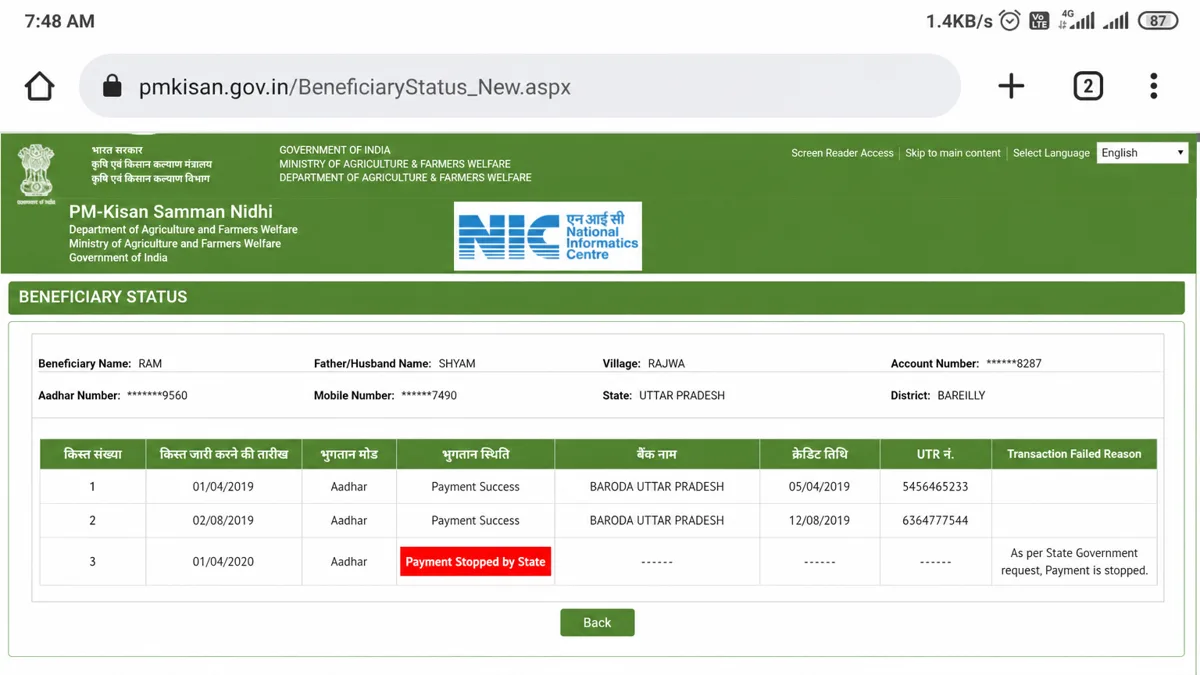This screenshot has height=675, width=1200.
Task: Tap the padlock site security icon
Action: (112, 86)
